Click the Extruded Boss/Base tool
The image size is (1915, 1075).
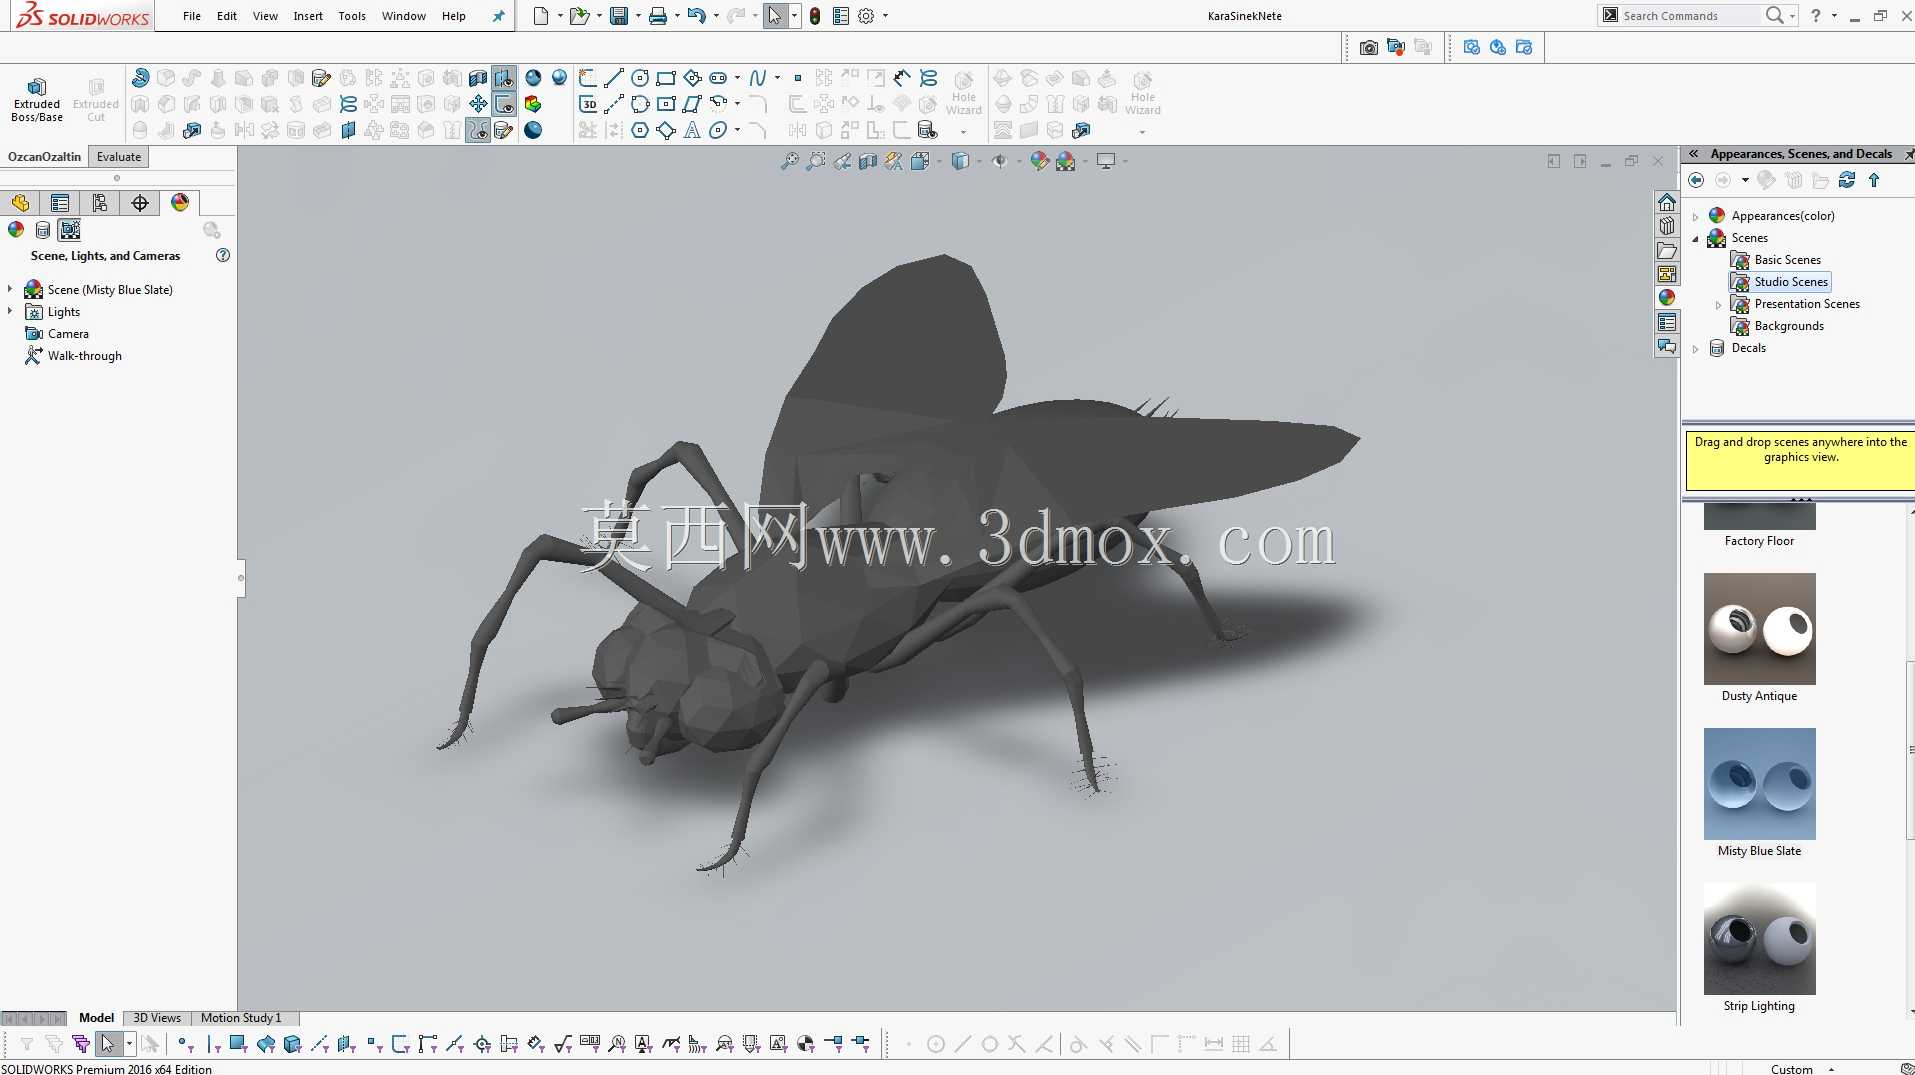pos(37,99)
